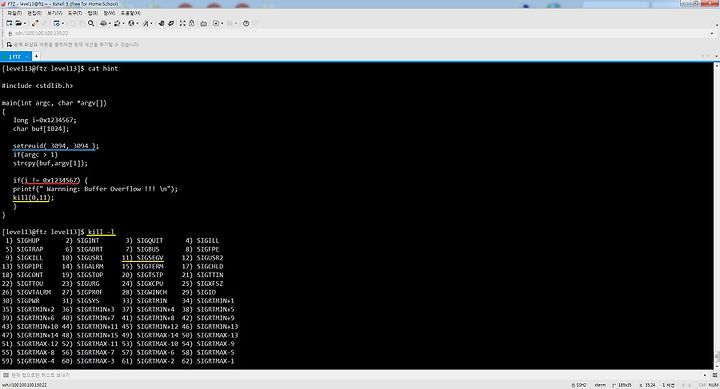Click the Print toolbar icon
Image resolution: width=720 pixels, height=389 pixels.
[103, 23]
